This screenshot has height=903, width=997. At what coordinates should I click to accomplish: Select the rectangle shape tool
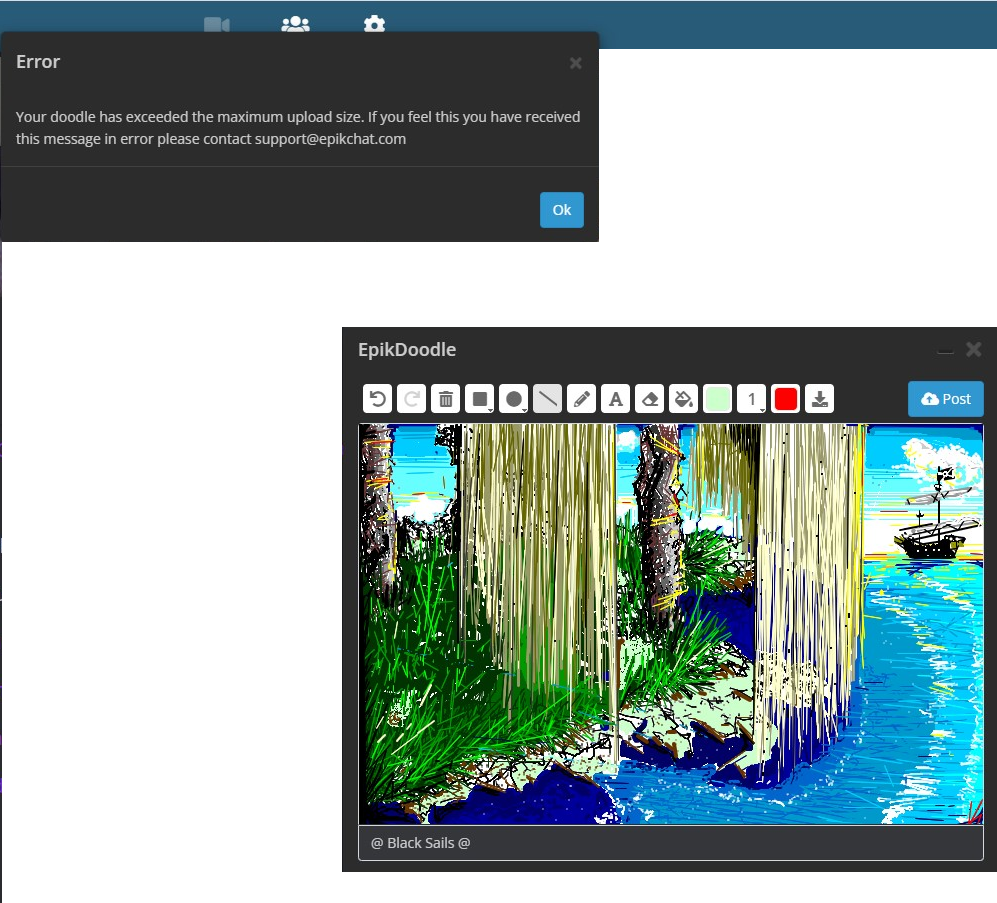[479, 399]
